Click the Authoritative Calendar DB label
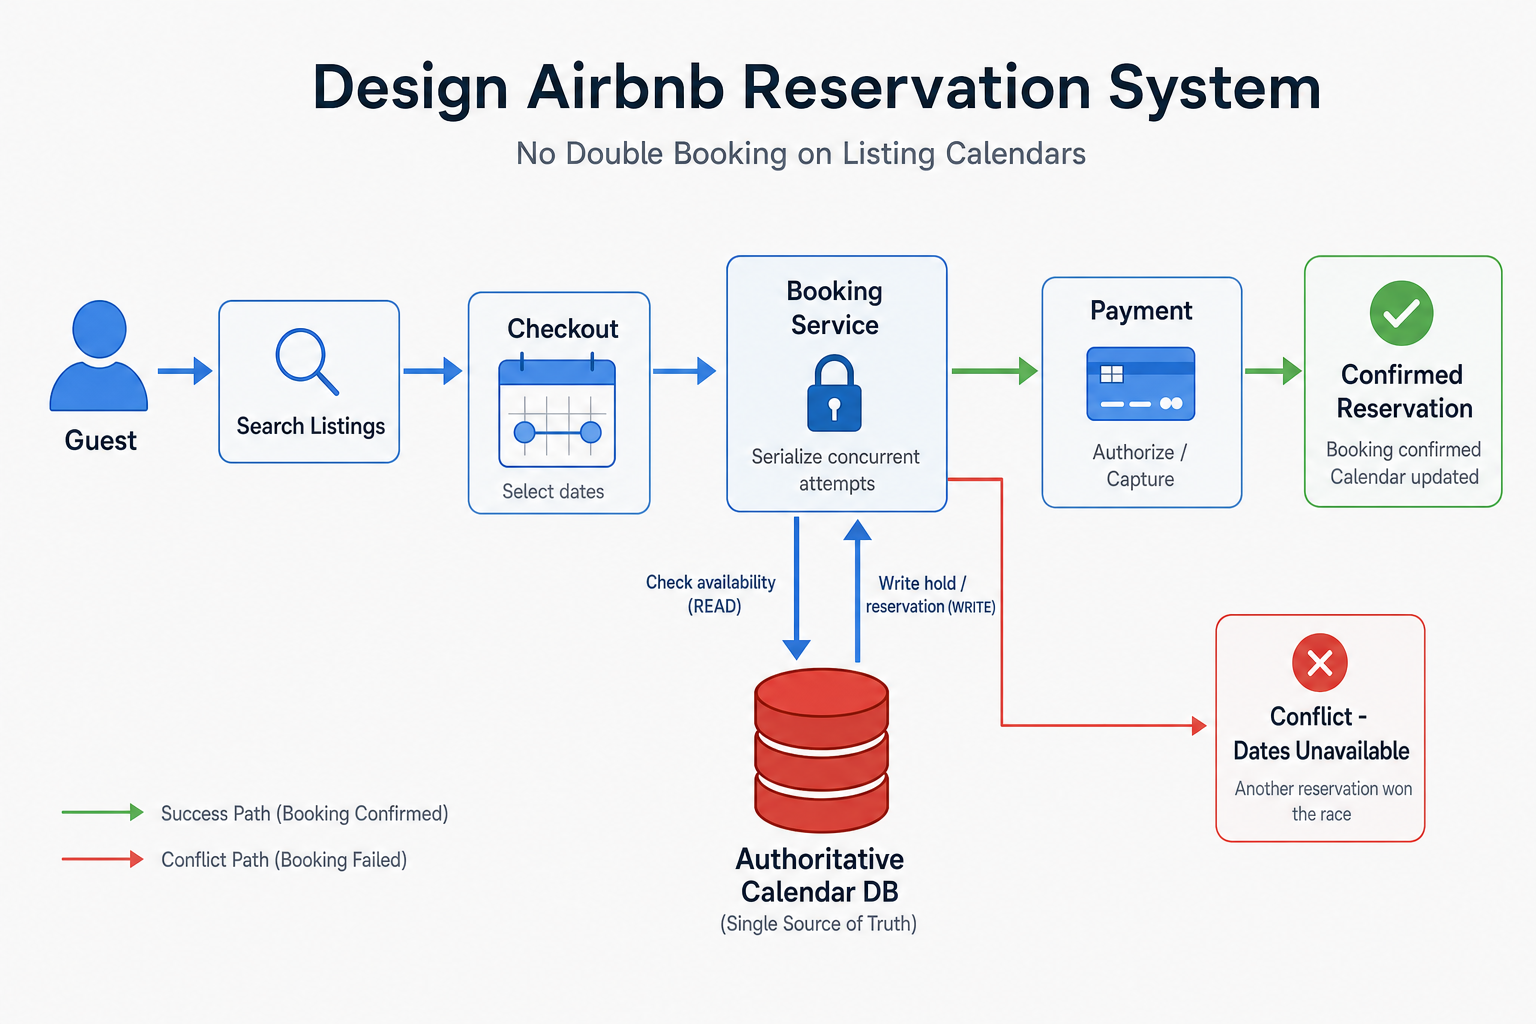 [820, 875]
